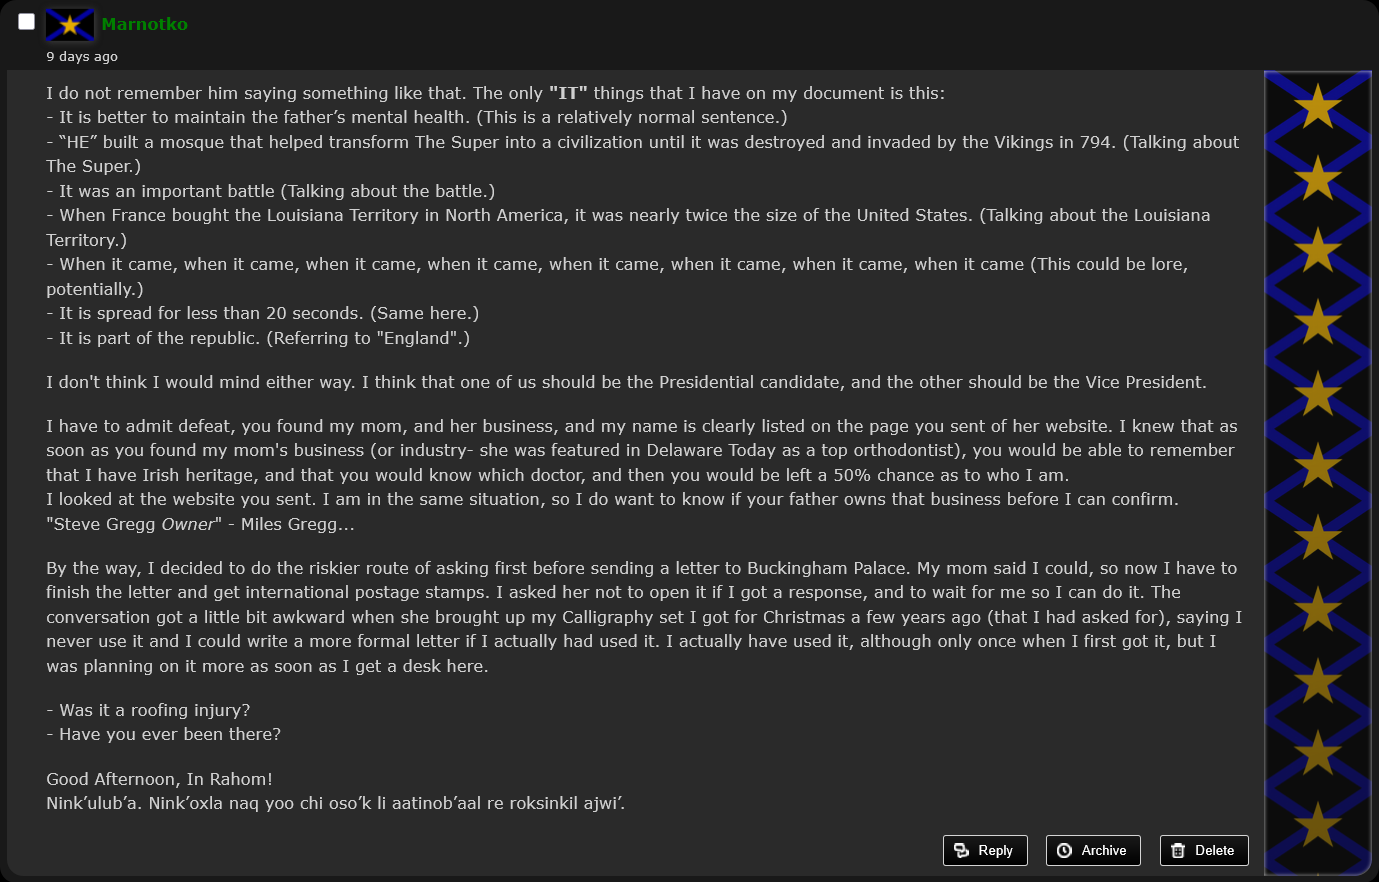Screen dimensions: 1380x882
Task: Click the reply arrows icon
Action: coord(962,850)
